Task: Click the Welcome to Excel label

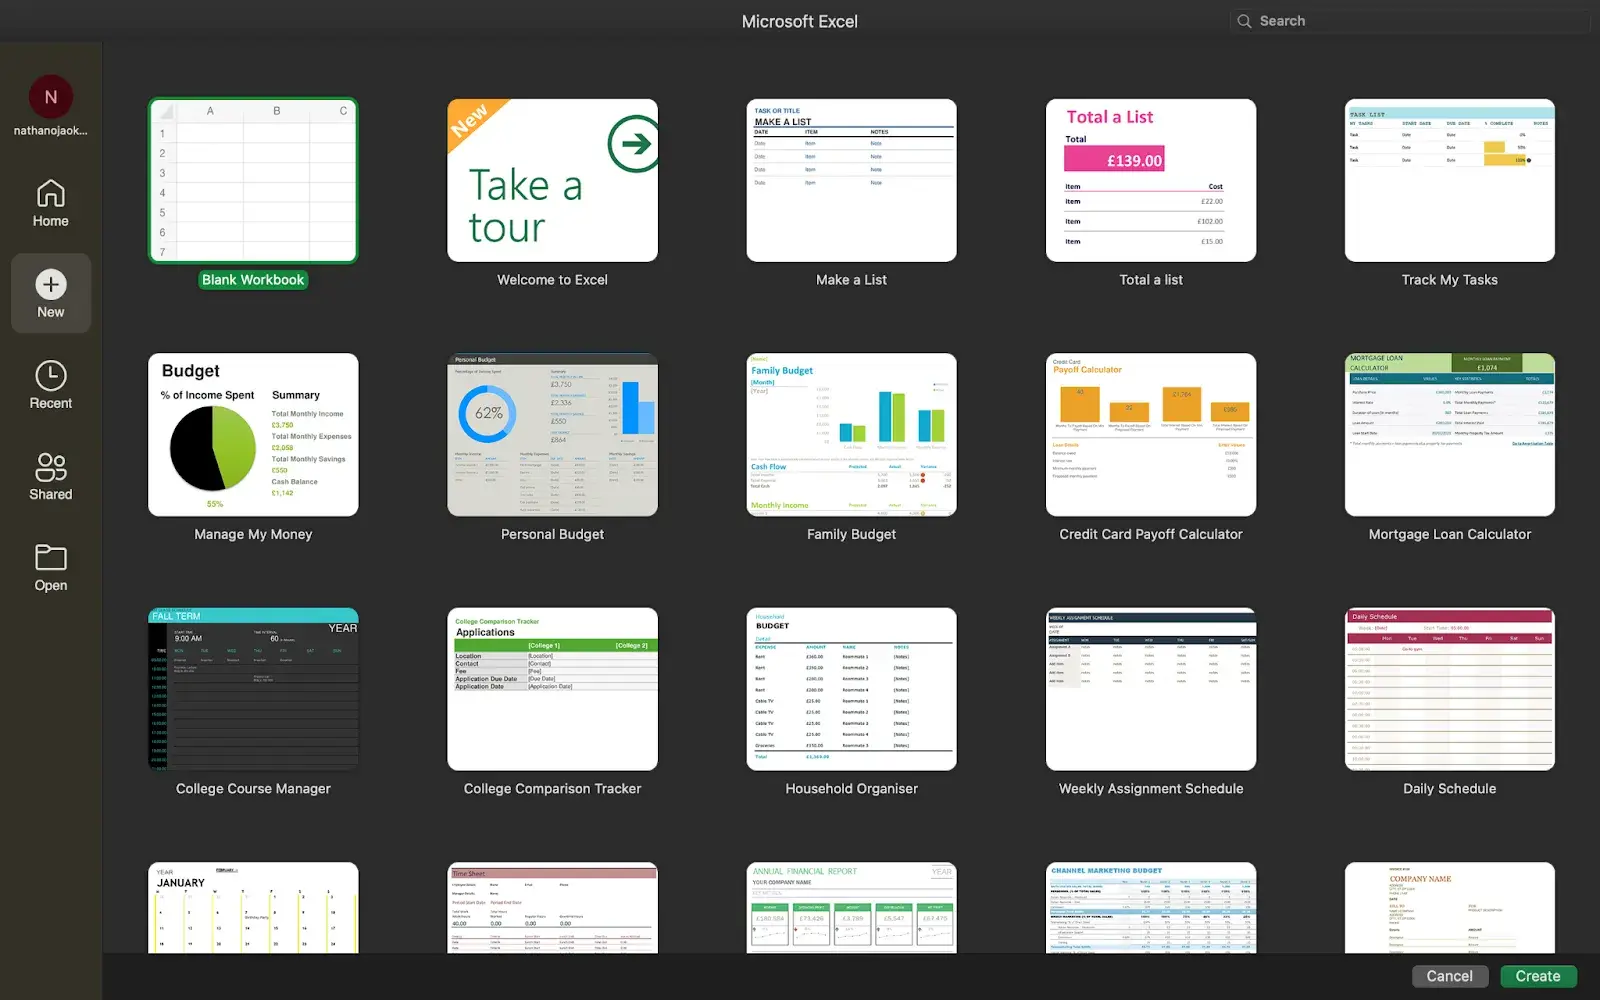Action: 553,280
